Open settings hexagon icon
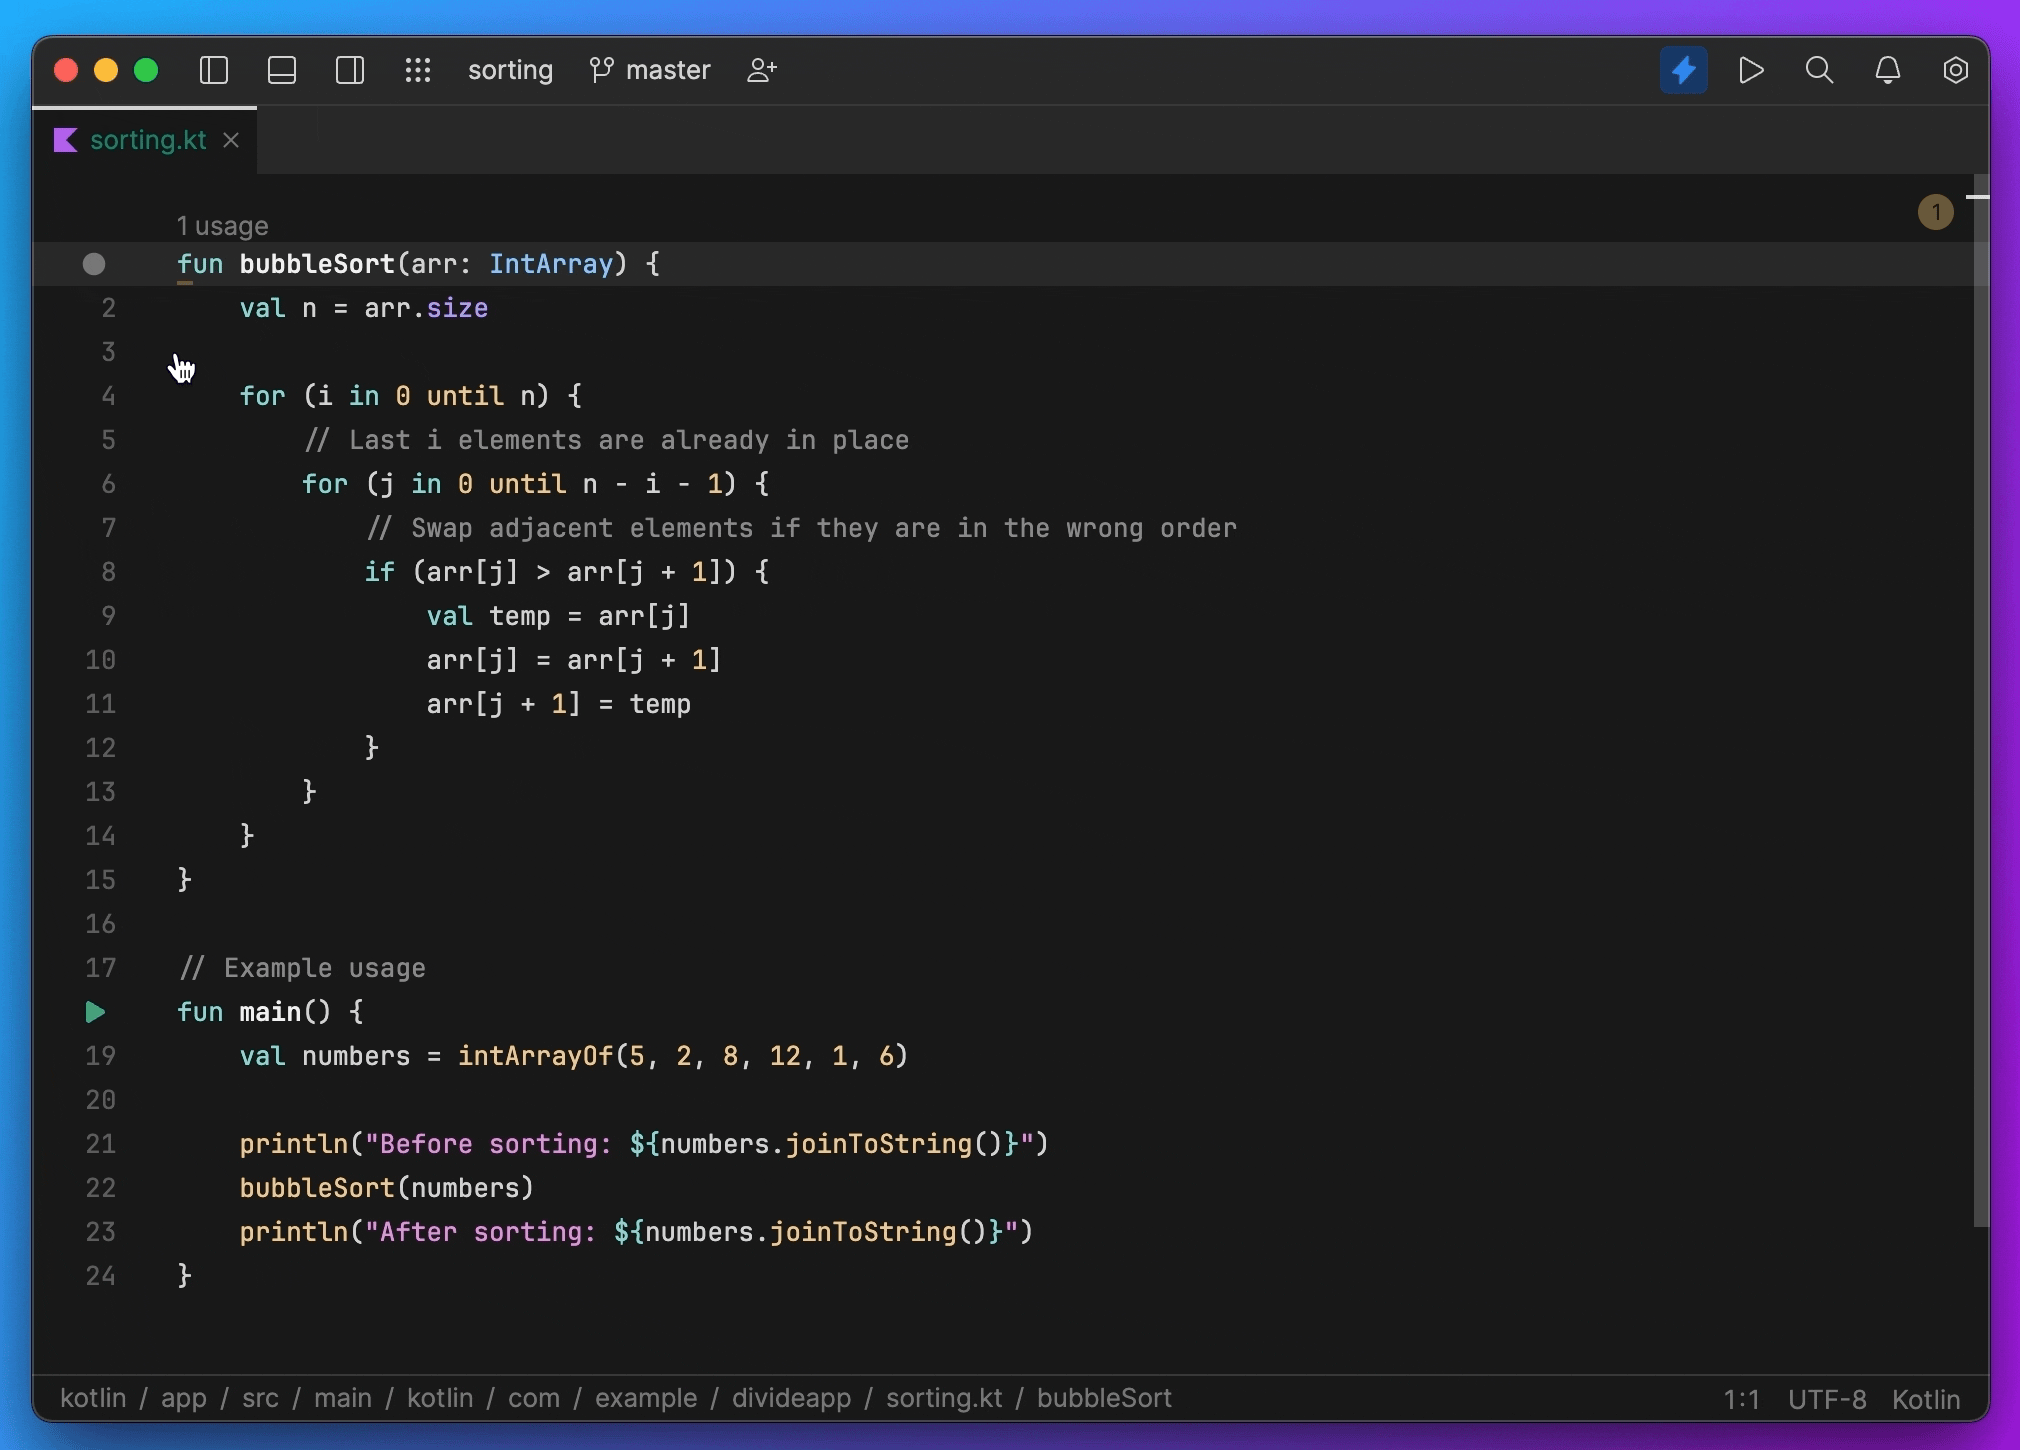The height and width of the screenshot is (1450, 2020). pyautogui.click(x=1955, y=70)
